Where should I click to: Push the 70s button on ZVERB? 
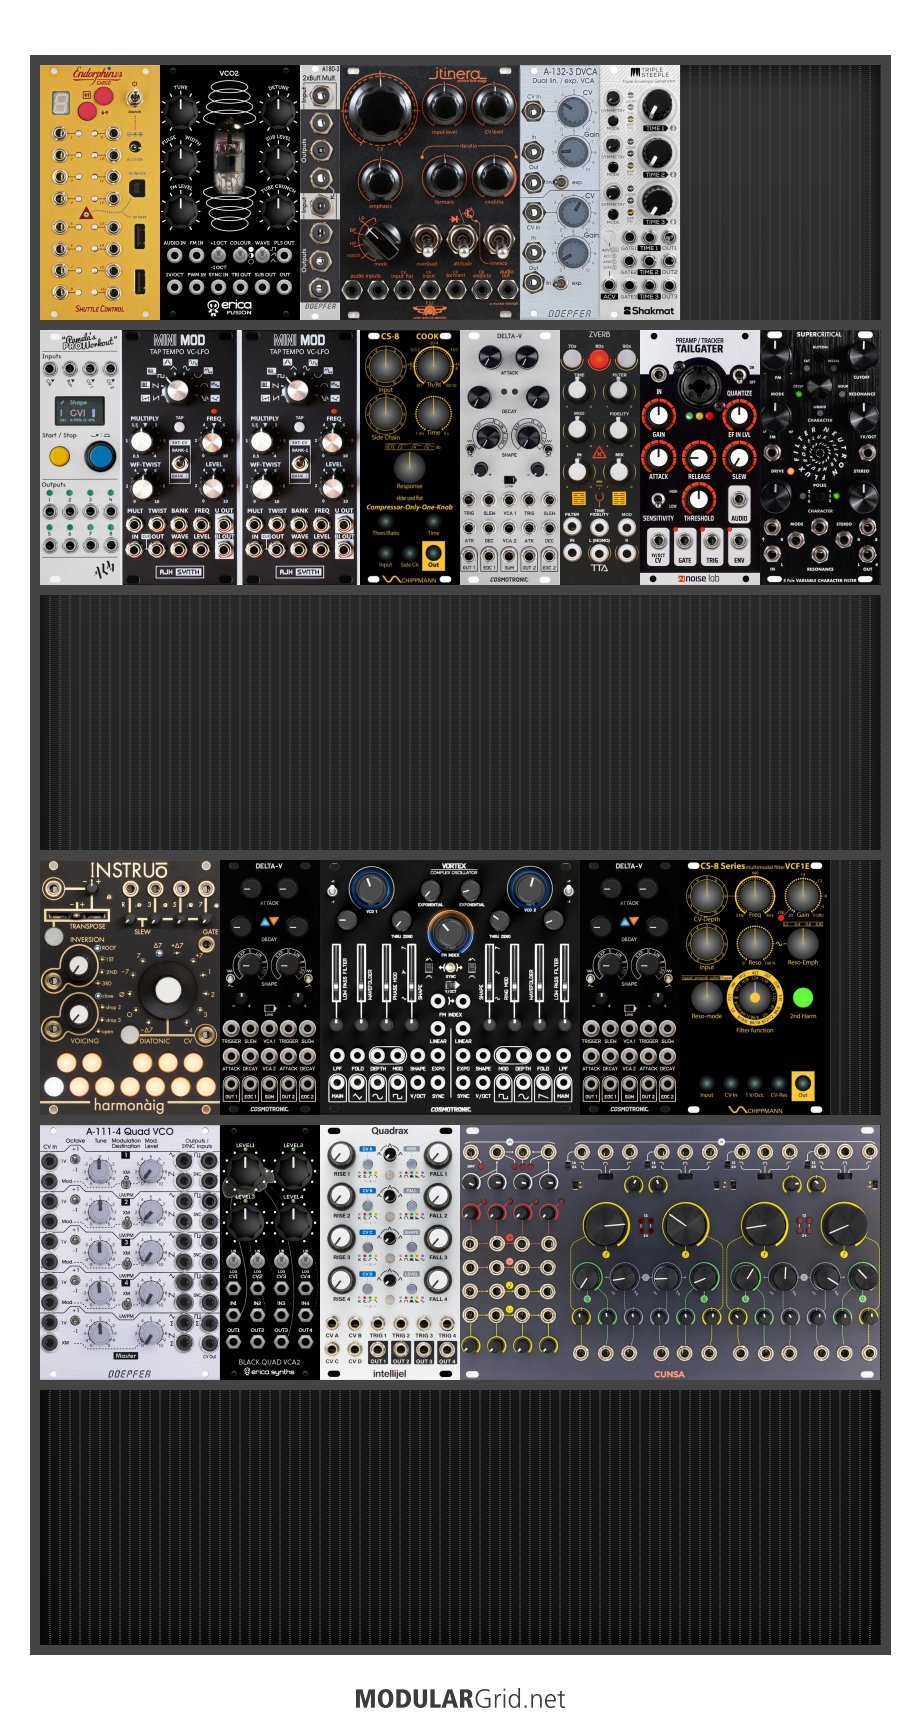click(x=572, y=358)
